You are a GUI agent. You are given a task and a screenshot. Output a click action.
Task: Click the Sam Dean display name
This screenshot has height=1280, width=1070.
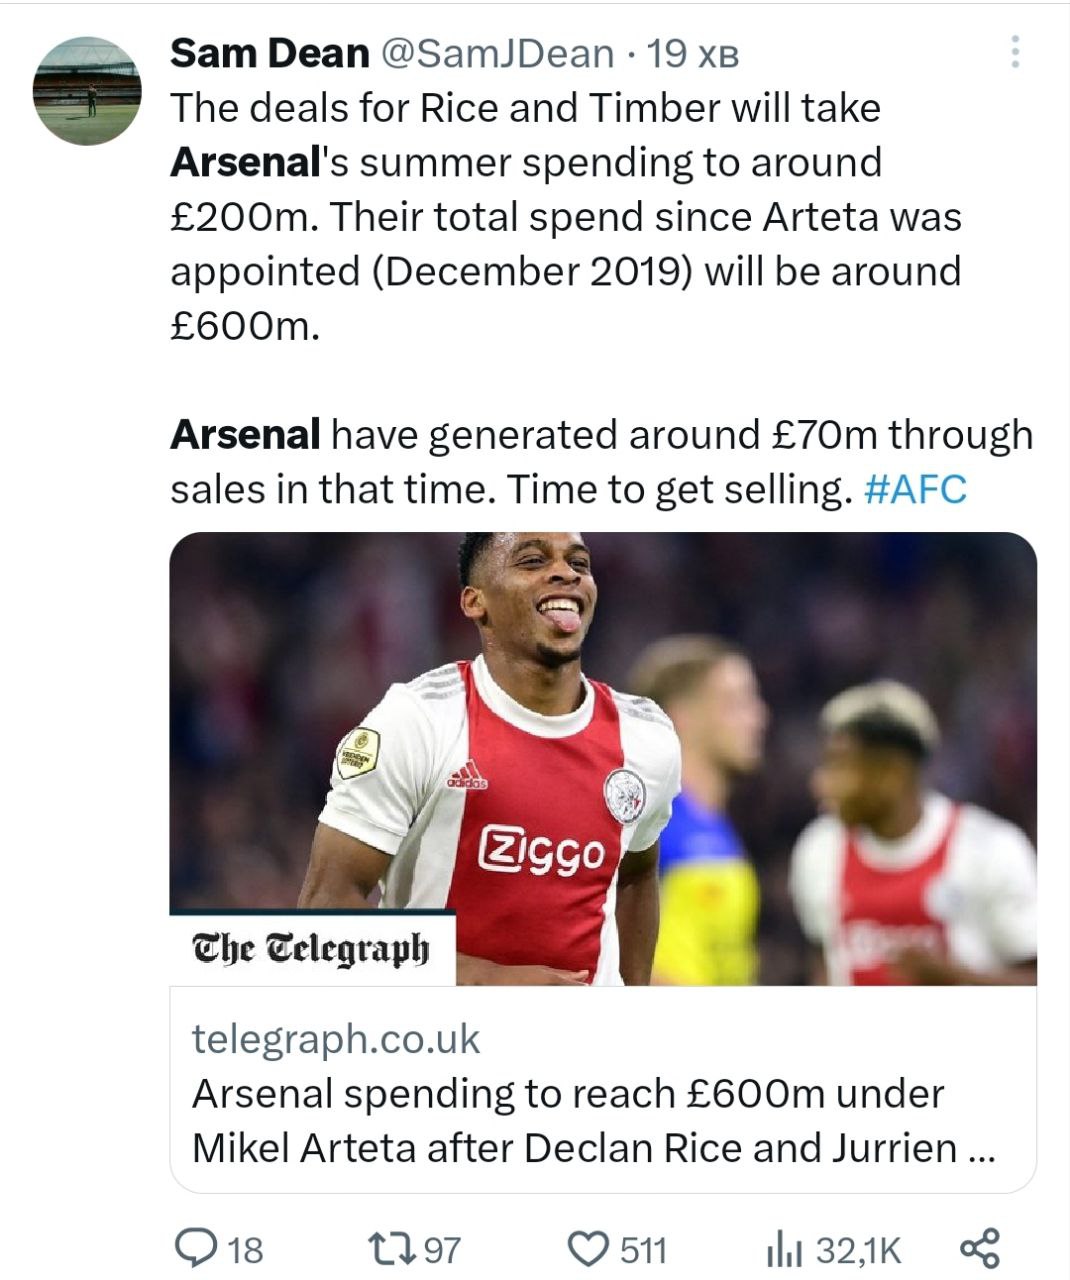pyautogui.click(x=269, y=53)
